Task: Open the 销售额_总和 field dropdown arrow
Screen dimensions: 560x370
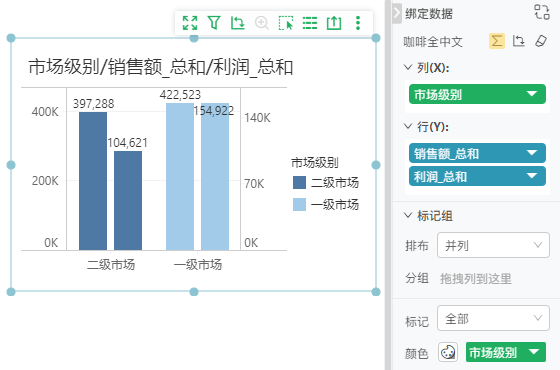Action: pos(532,153)
